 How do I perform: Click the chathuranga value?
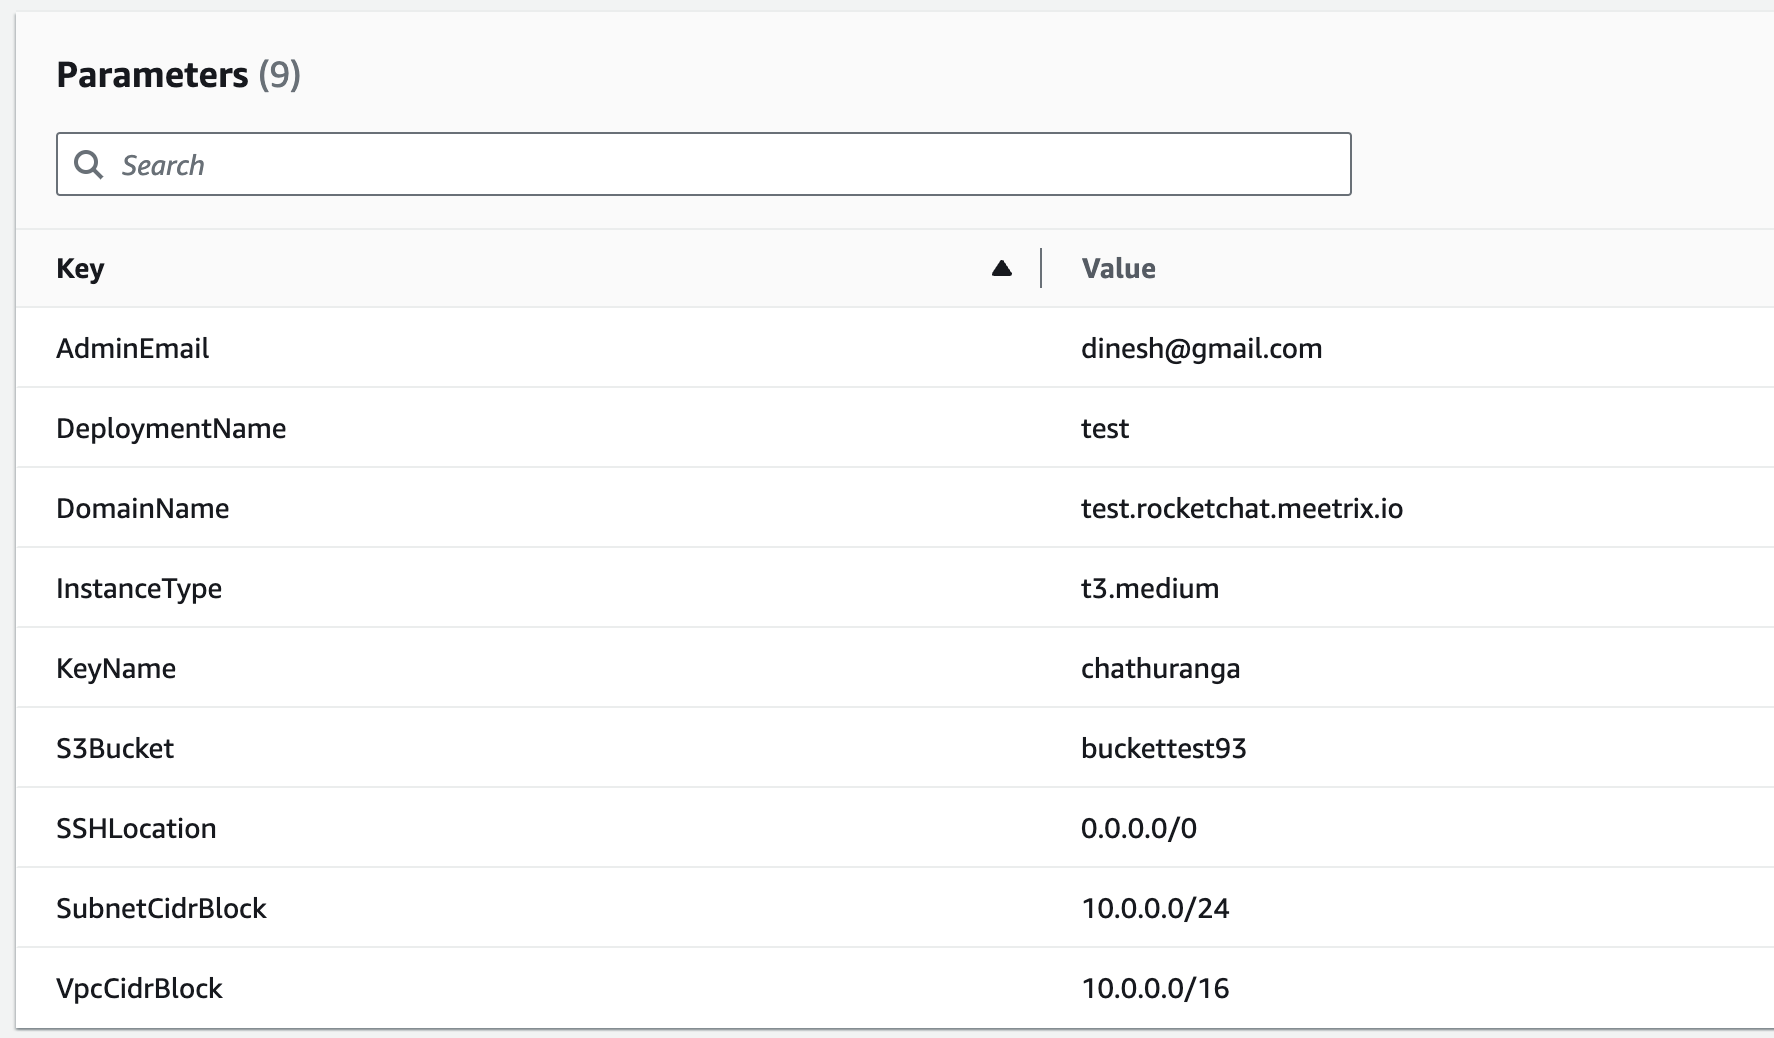1160,668
